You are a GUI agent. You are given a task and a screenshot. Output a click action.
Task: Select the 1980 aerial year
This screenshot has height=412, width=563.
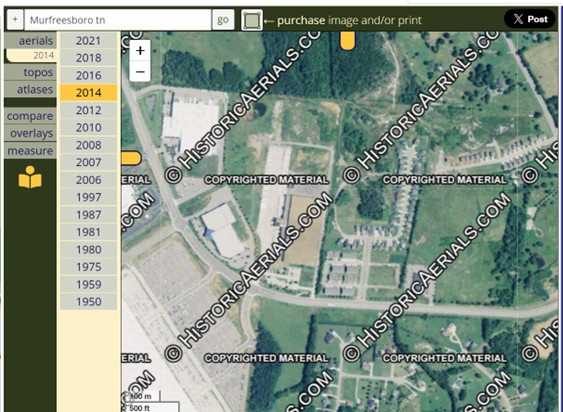pos(88,250)
